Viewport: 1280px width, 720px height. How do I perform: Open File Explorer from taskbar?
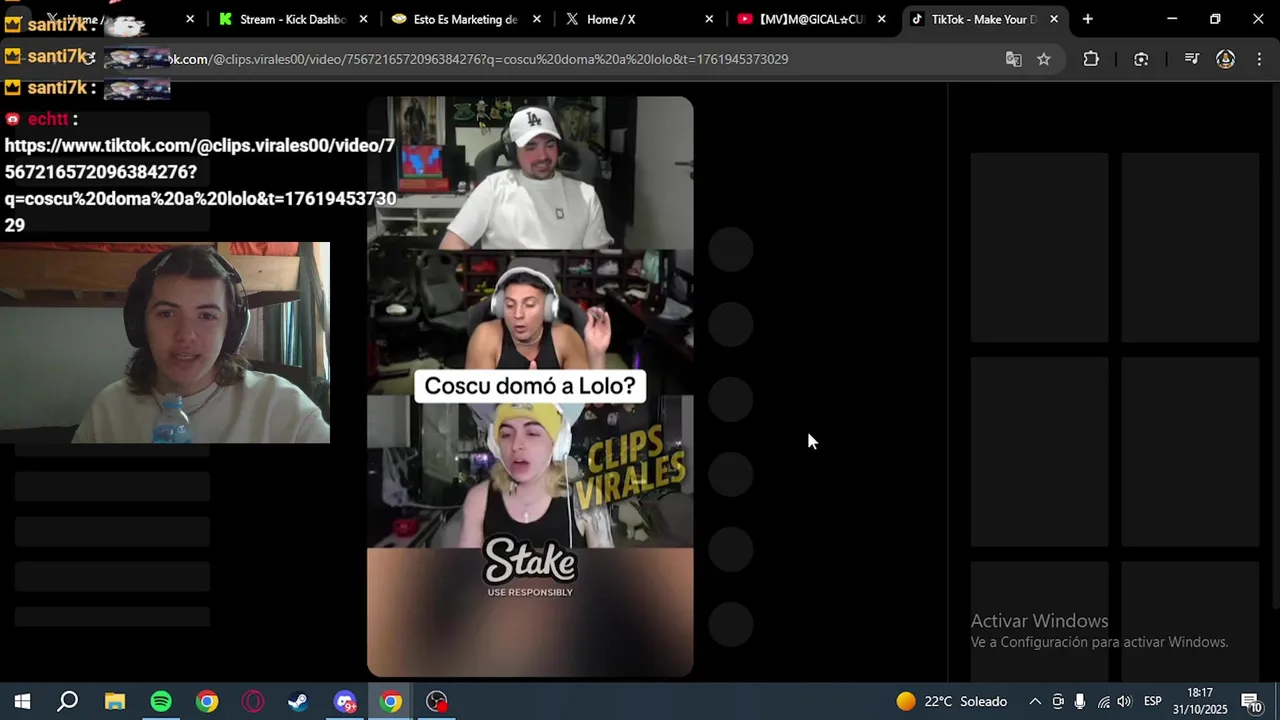(115, 701)
